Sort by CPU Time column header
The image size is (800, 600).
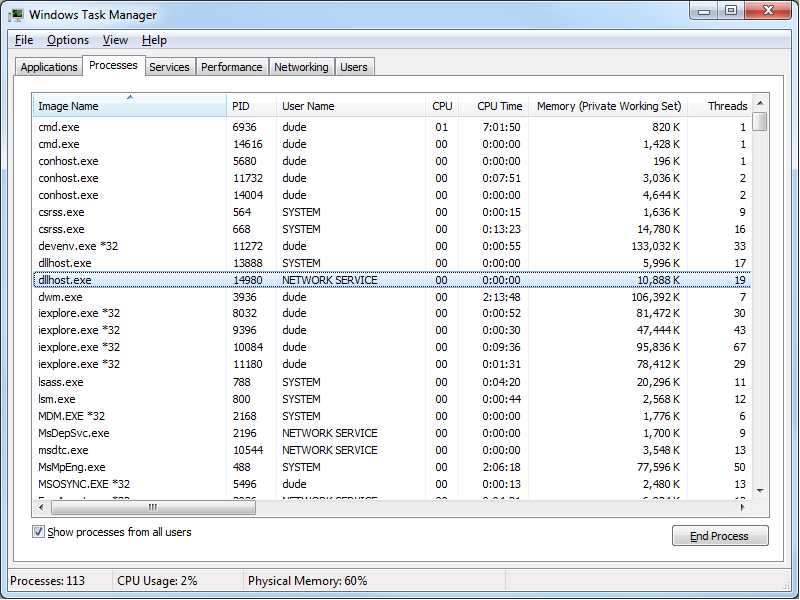click(498, 106)
